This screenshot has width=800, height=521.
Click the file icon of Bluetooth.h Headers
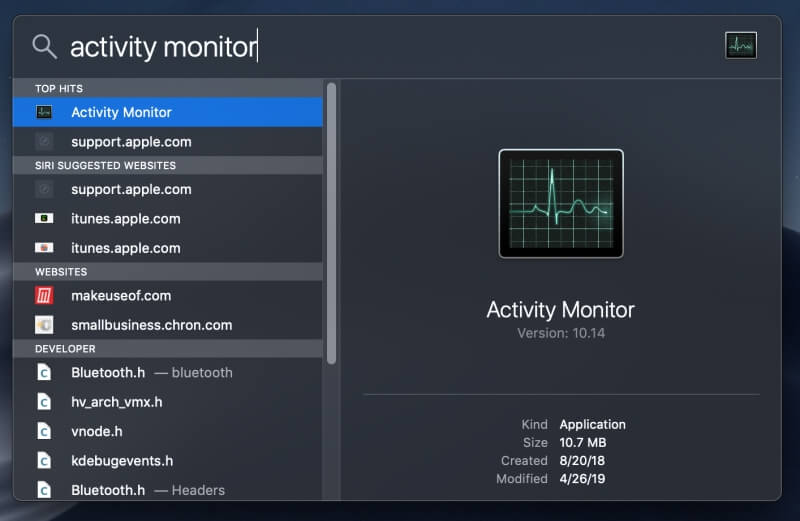(x=44, y=490)
